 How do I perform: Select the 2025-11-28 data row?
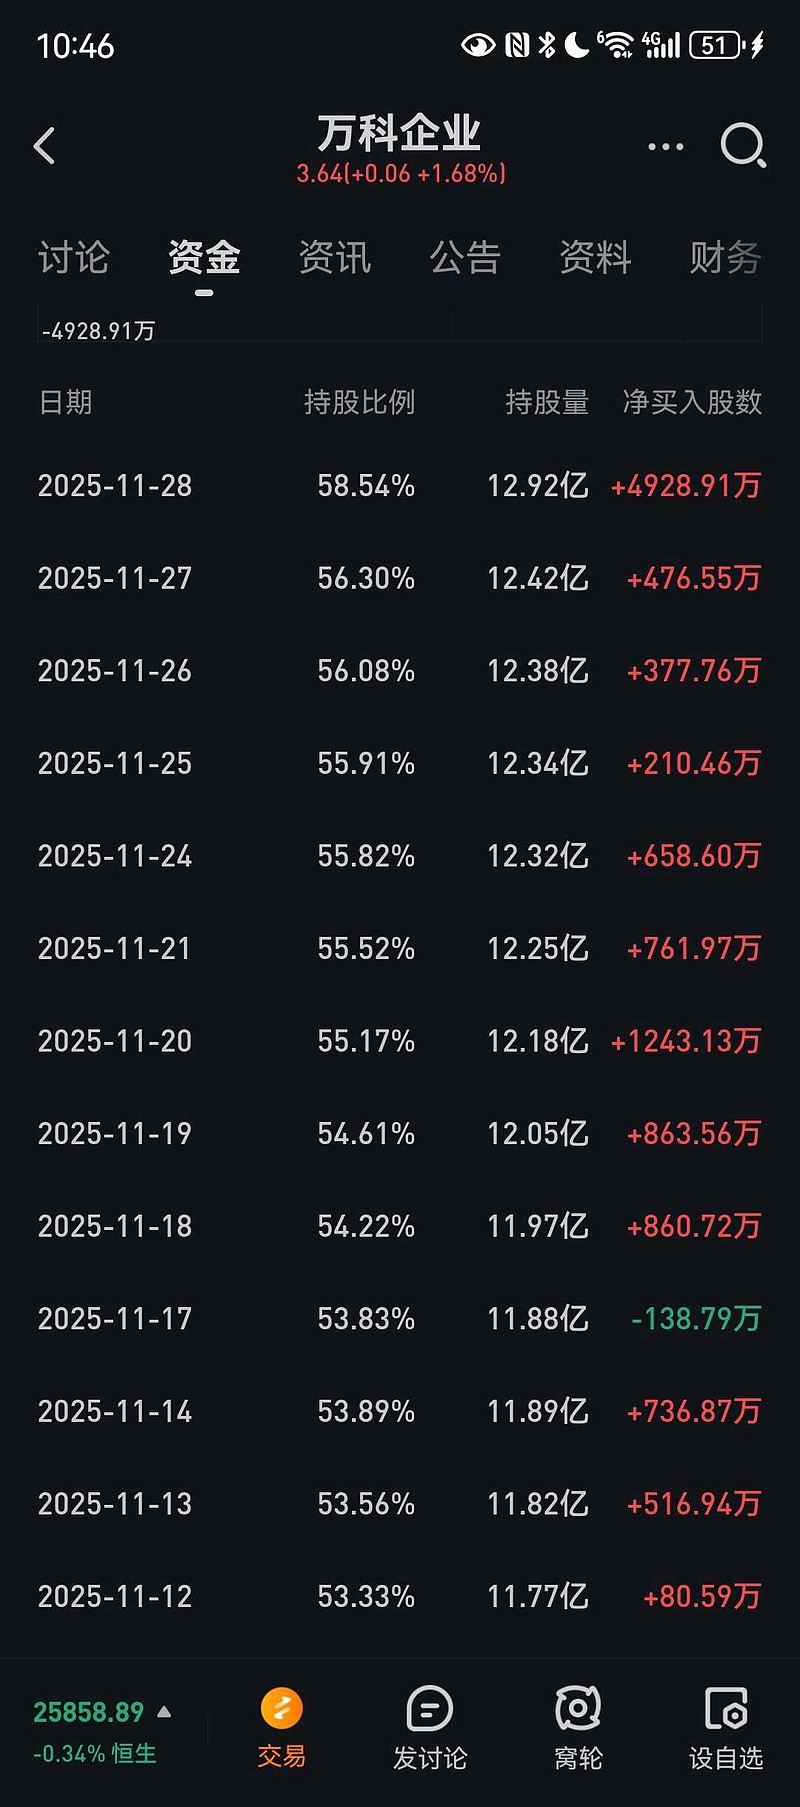pos(400,486)
